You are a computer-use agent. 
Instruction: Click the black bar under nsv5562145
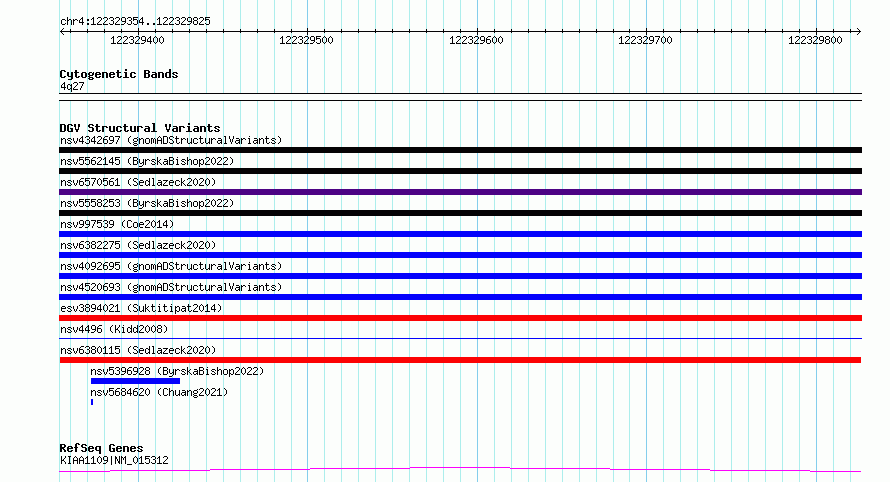pos(460,171)
